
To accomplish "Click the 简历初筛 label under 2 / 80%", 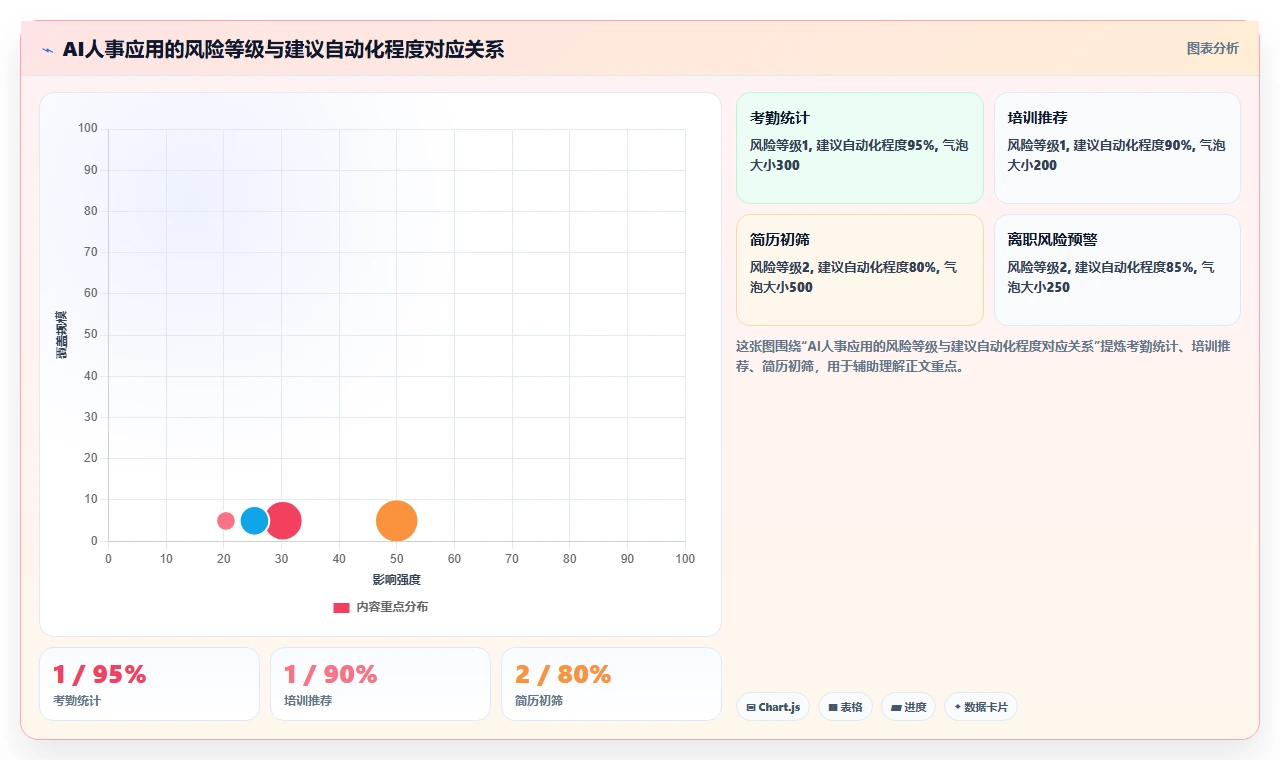I will click(x=539, y=701).
